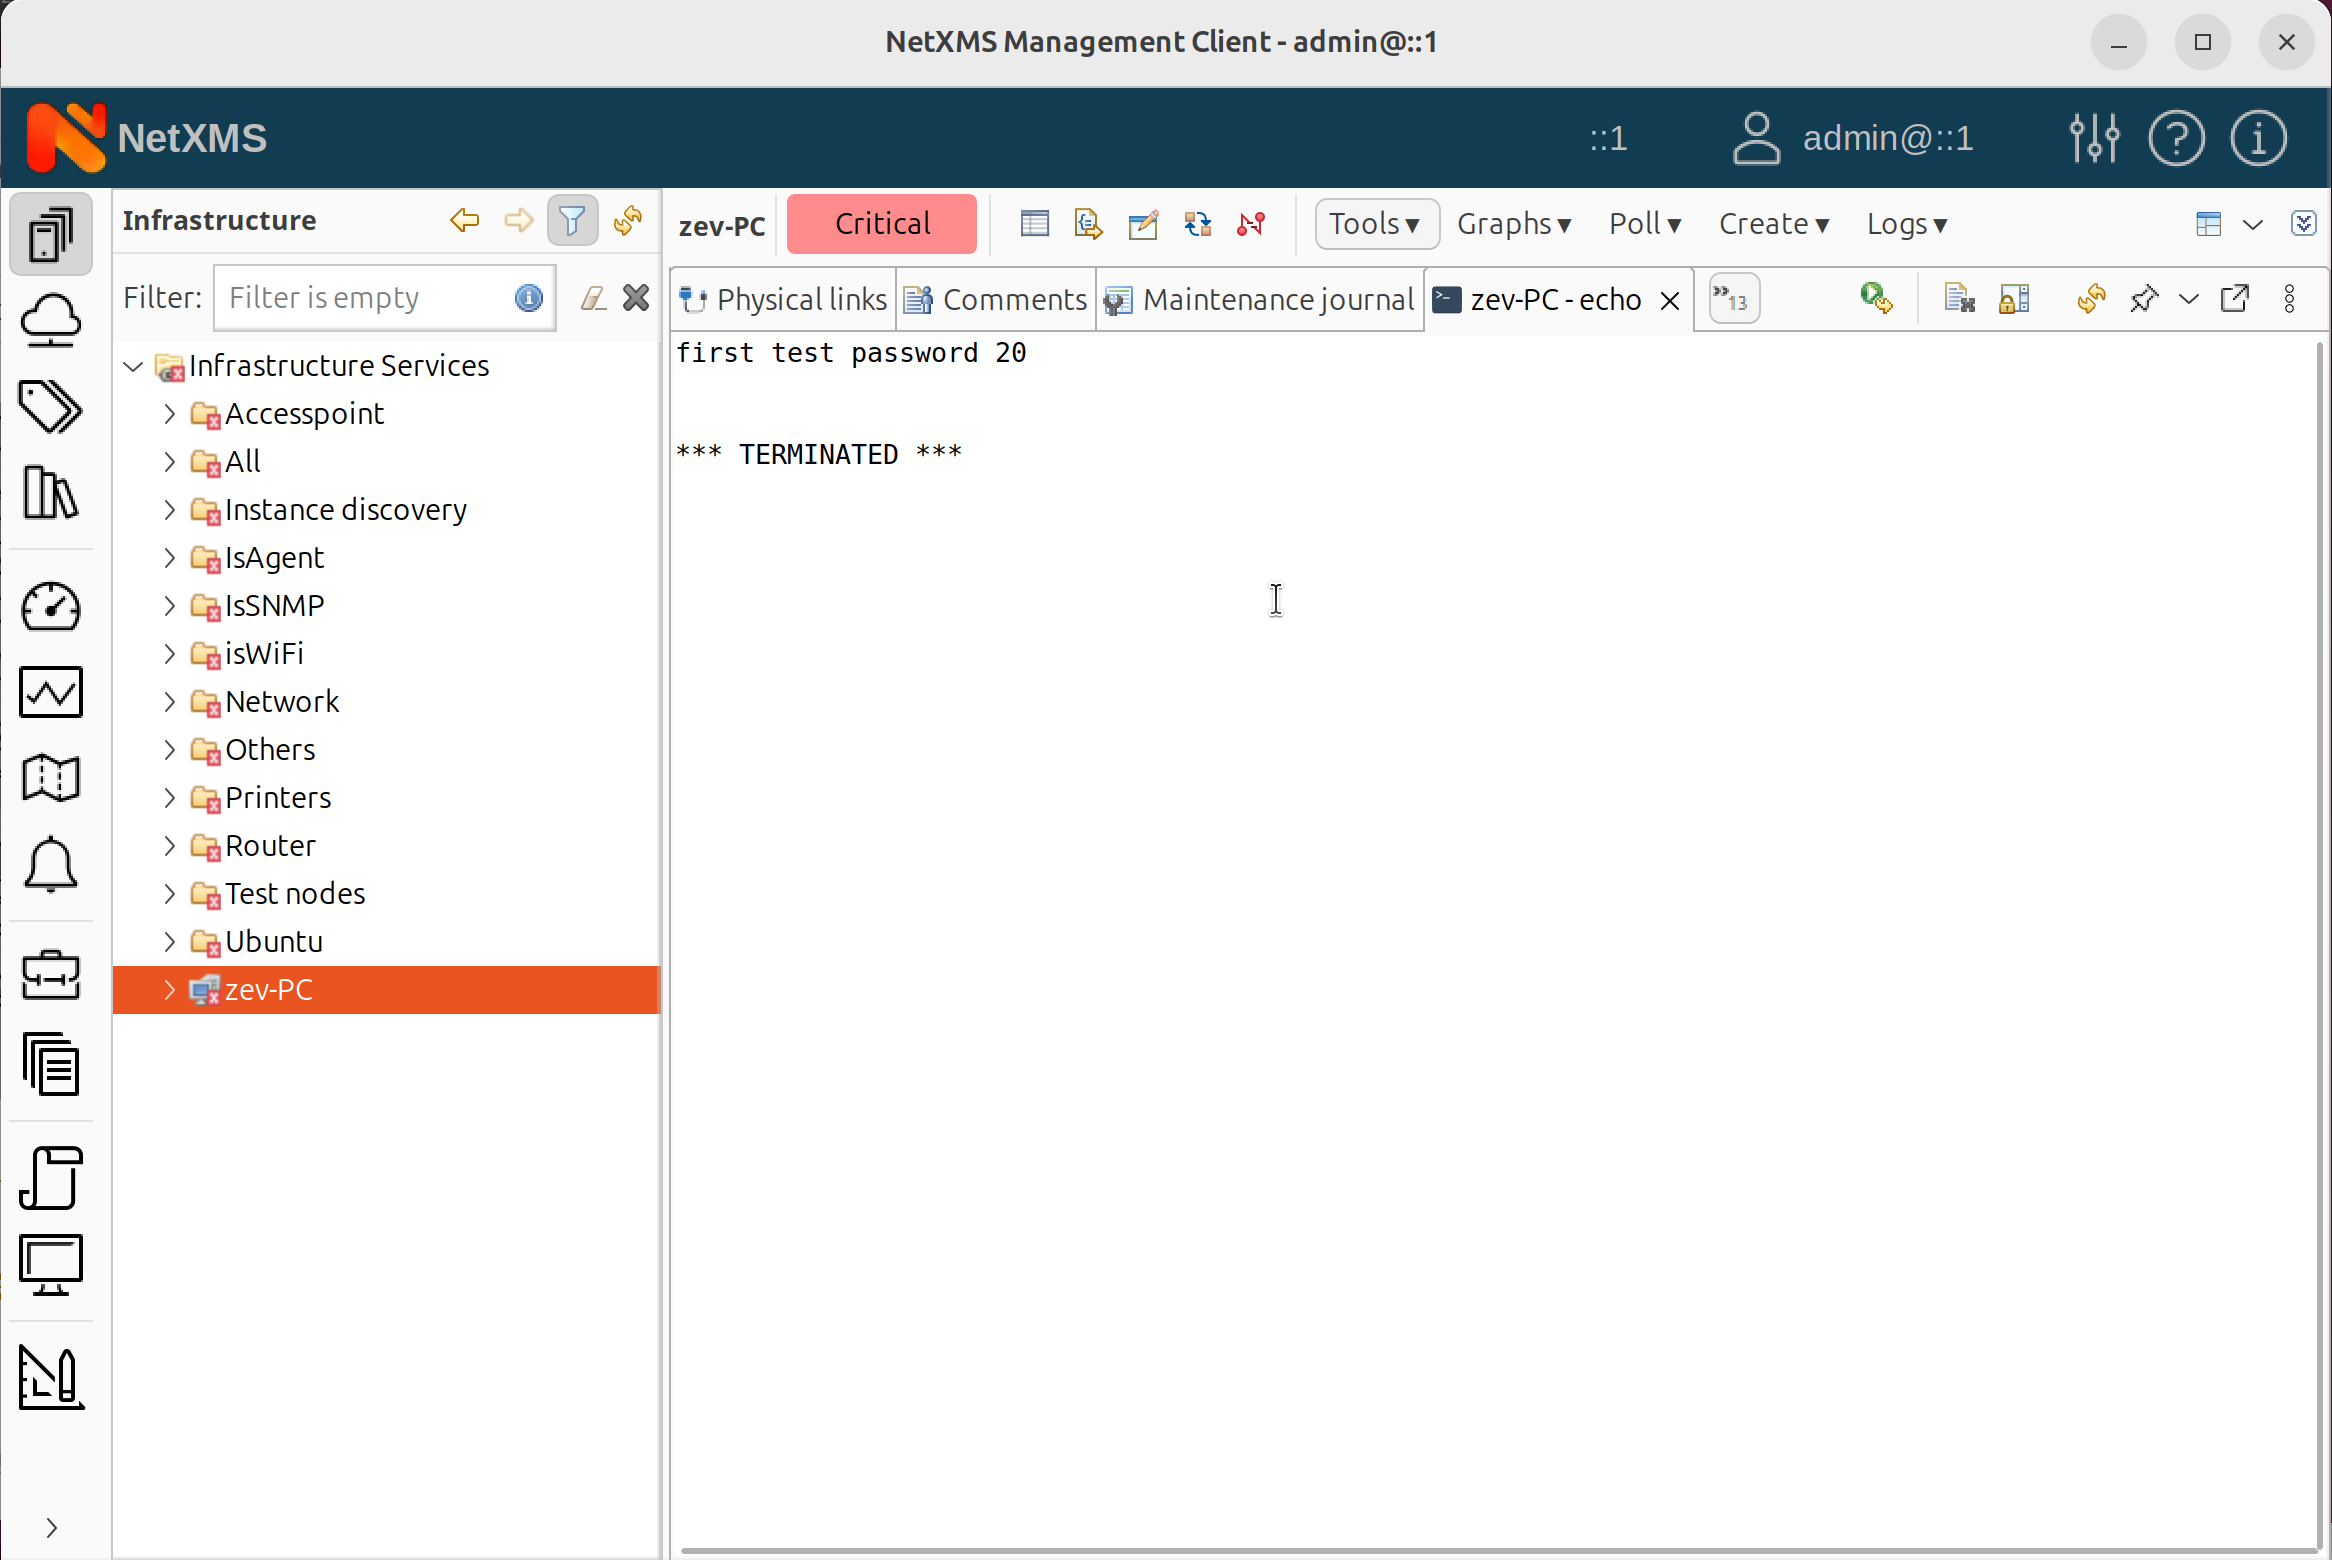Select the Printers container in the tree
The image size is (2332, 1560).
pos(278,798)
